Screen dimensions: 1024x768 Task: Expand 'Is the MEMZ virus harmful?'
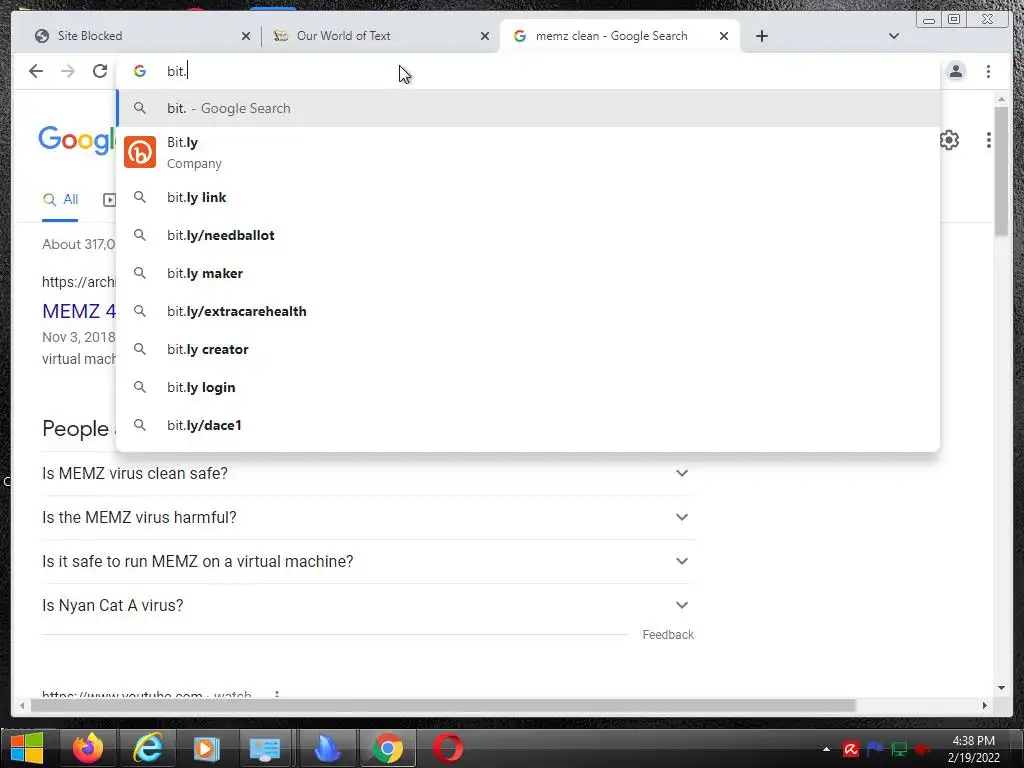pyautogui.click(x=368, y=517)
